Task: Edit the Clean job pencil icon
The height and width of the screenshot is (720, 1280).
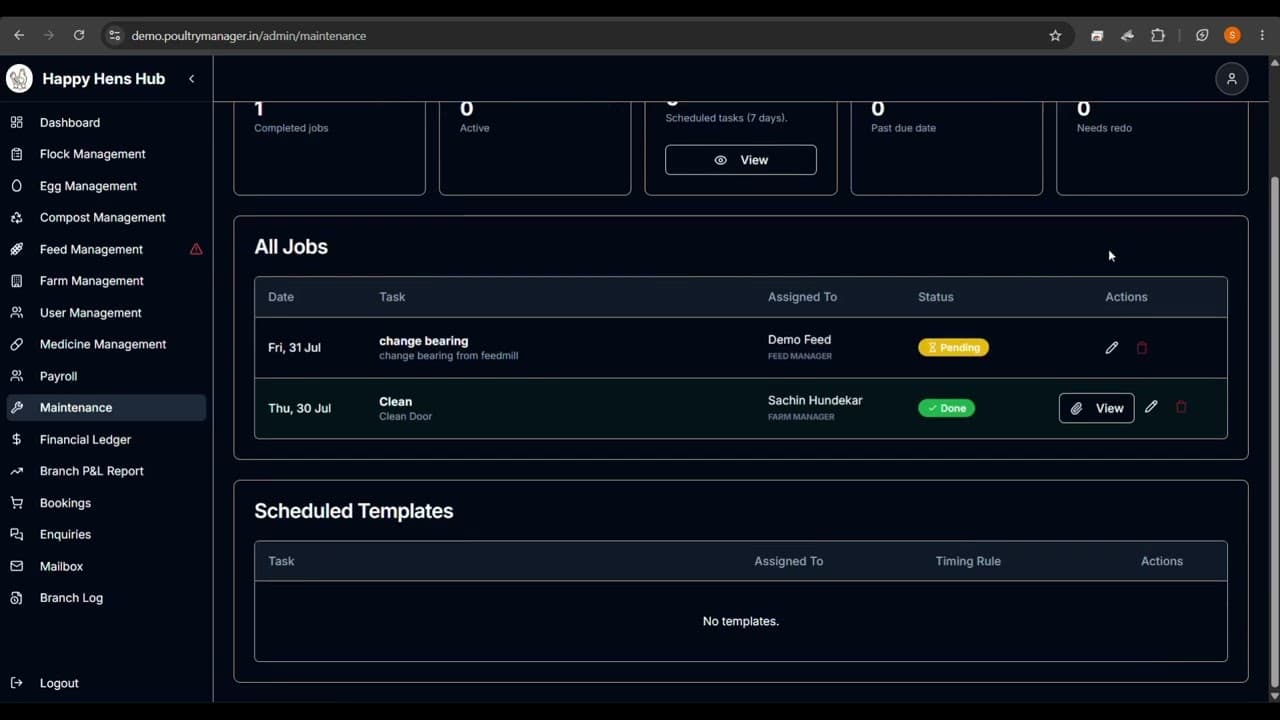Action: 1151,407
